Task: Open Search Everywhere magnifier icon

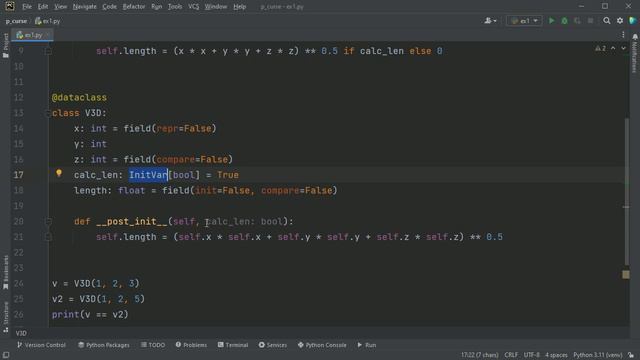Action: (x=607, y=21)
